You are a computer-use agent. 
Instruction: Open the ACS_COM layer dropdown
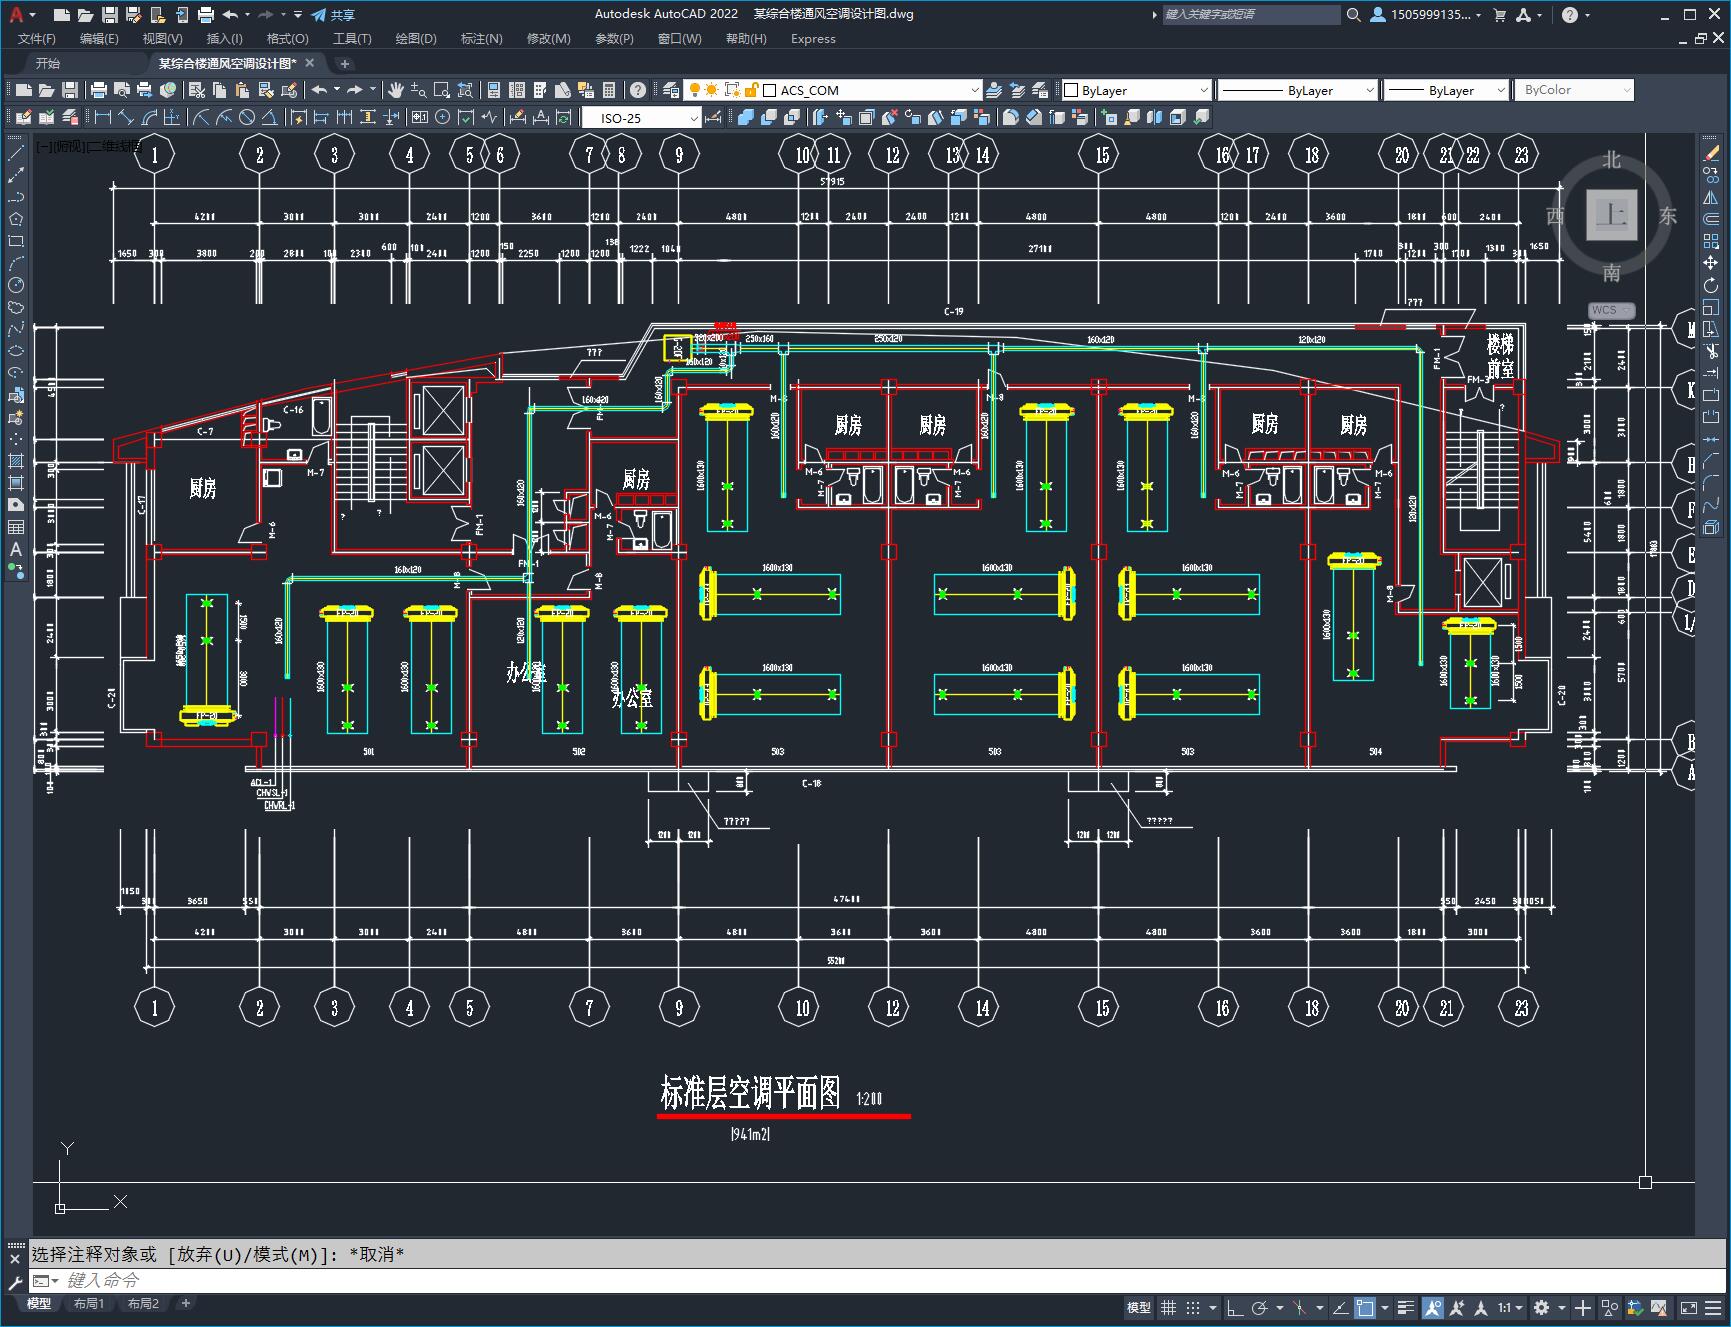click(975, 90)
